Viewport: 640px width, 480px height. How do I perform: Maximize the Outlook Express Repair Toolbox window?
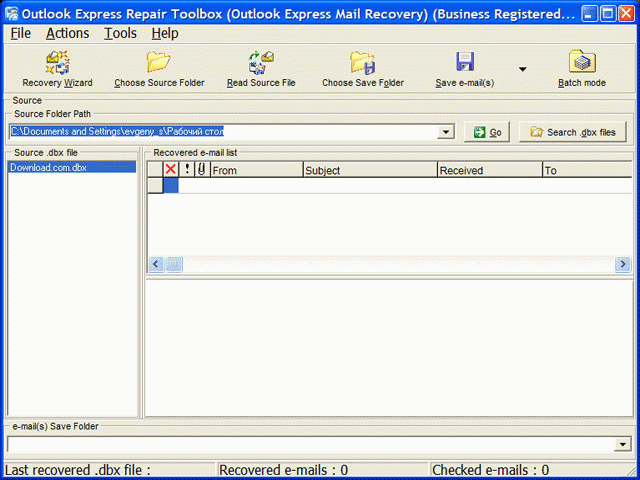point(607,14)
